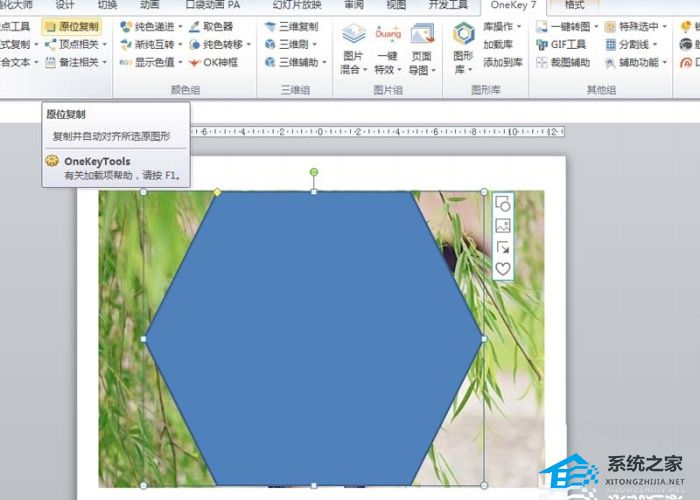Expand the 渐纯互转 dropdown arrow
This screenshot has width=700, height=500.
(180, 44)
